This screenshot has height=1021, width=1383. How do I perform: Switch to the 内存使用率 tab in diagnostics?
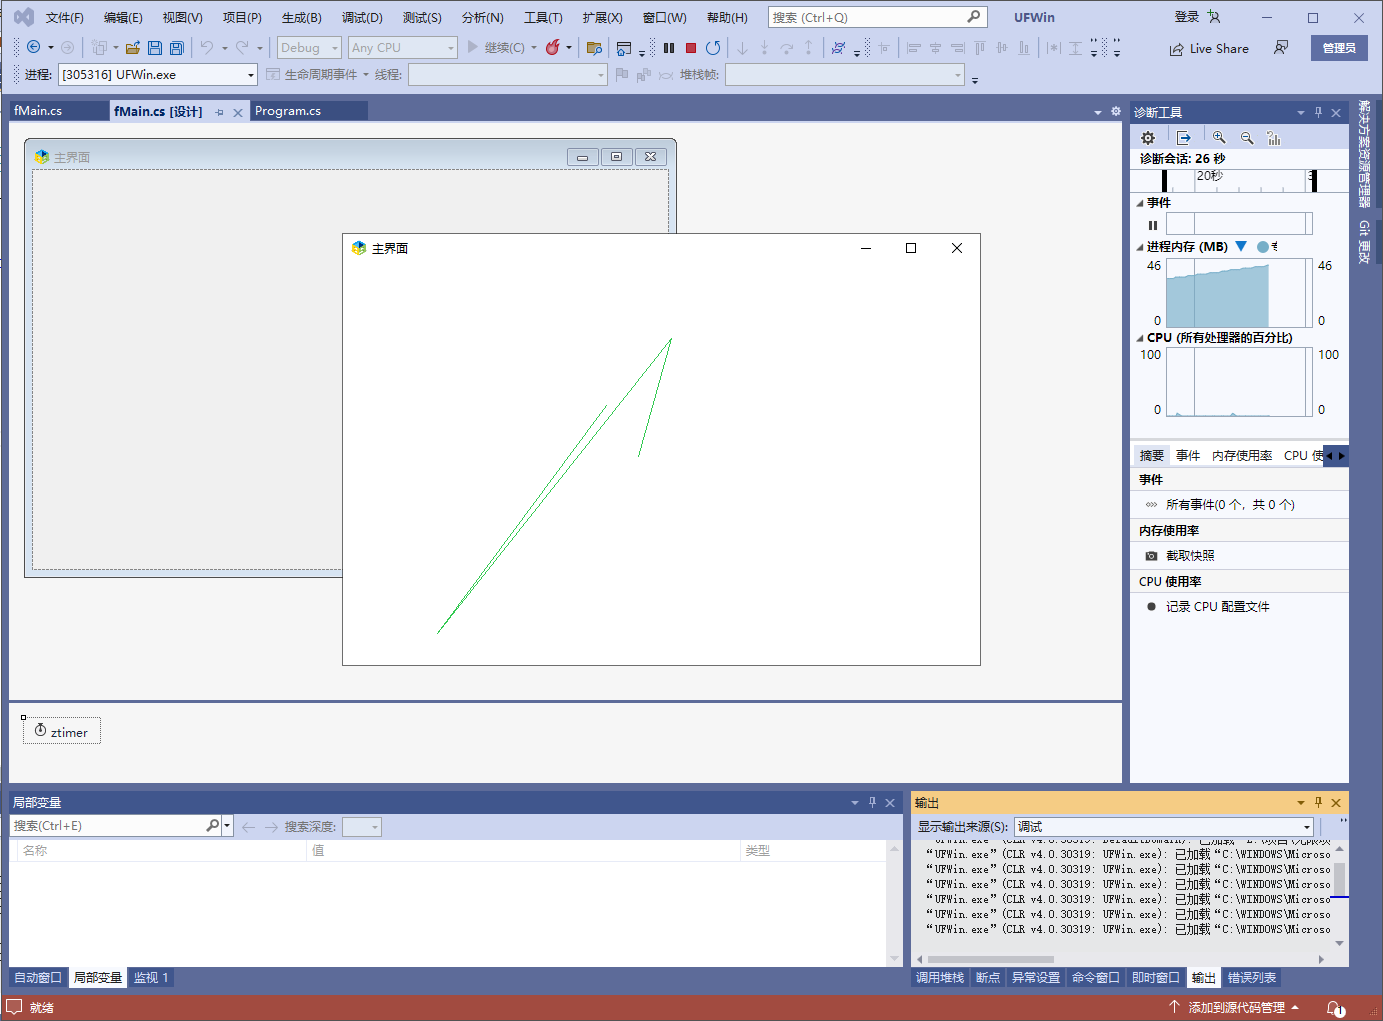[1242, 456]
